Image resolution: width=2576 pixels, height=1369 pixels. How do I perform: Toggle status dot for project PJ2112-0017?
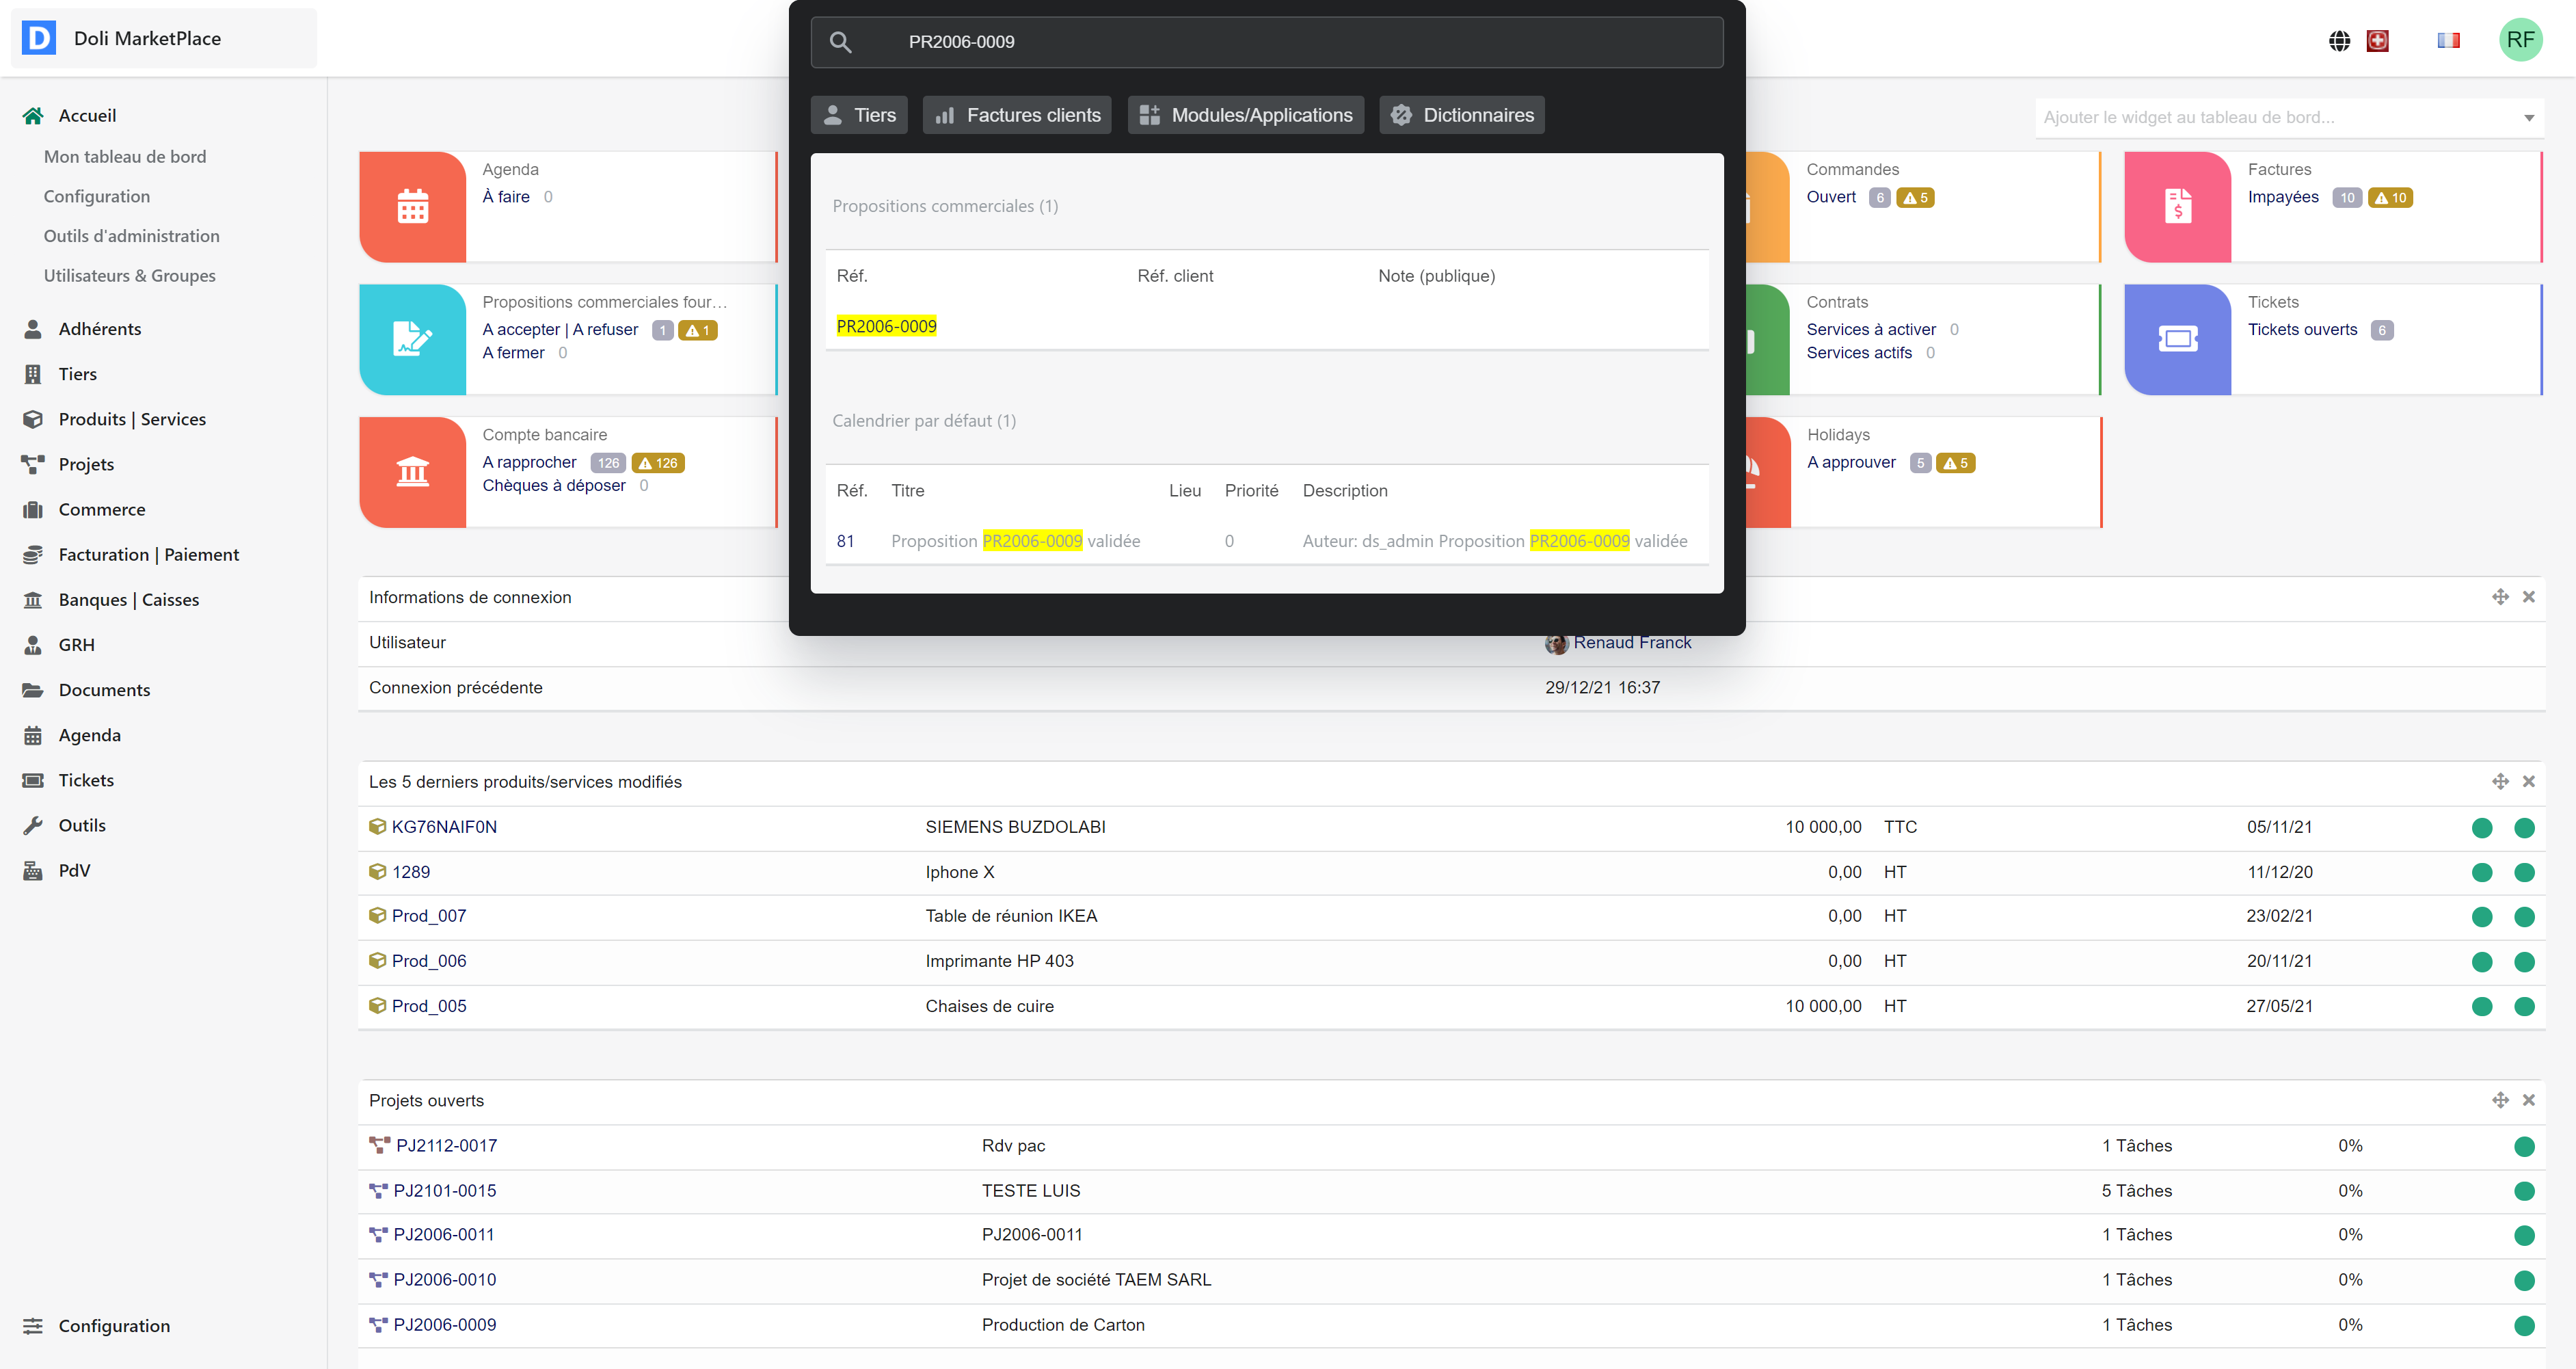[x=2524, y=1146]
